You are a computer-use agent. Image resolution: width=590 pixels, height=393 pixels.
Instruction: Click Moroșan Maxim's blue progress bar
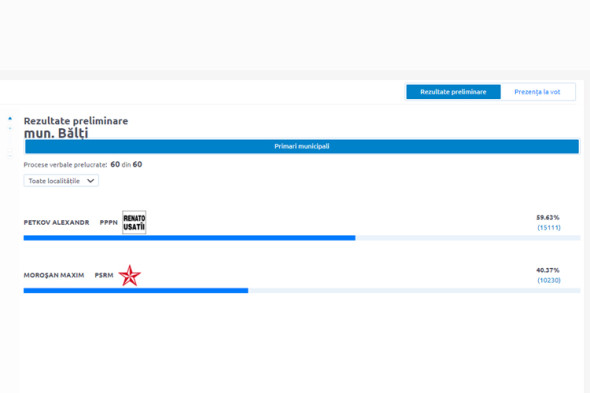[136, 291]
